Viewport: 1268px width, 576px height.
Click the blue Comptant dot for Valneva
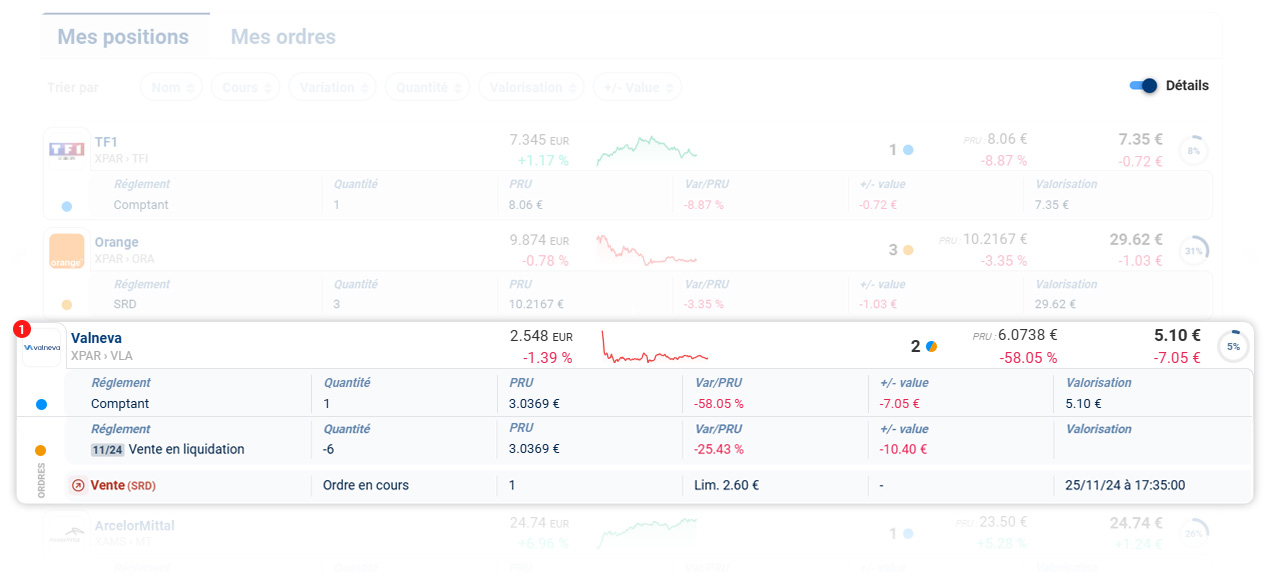41,404
